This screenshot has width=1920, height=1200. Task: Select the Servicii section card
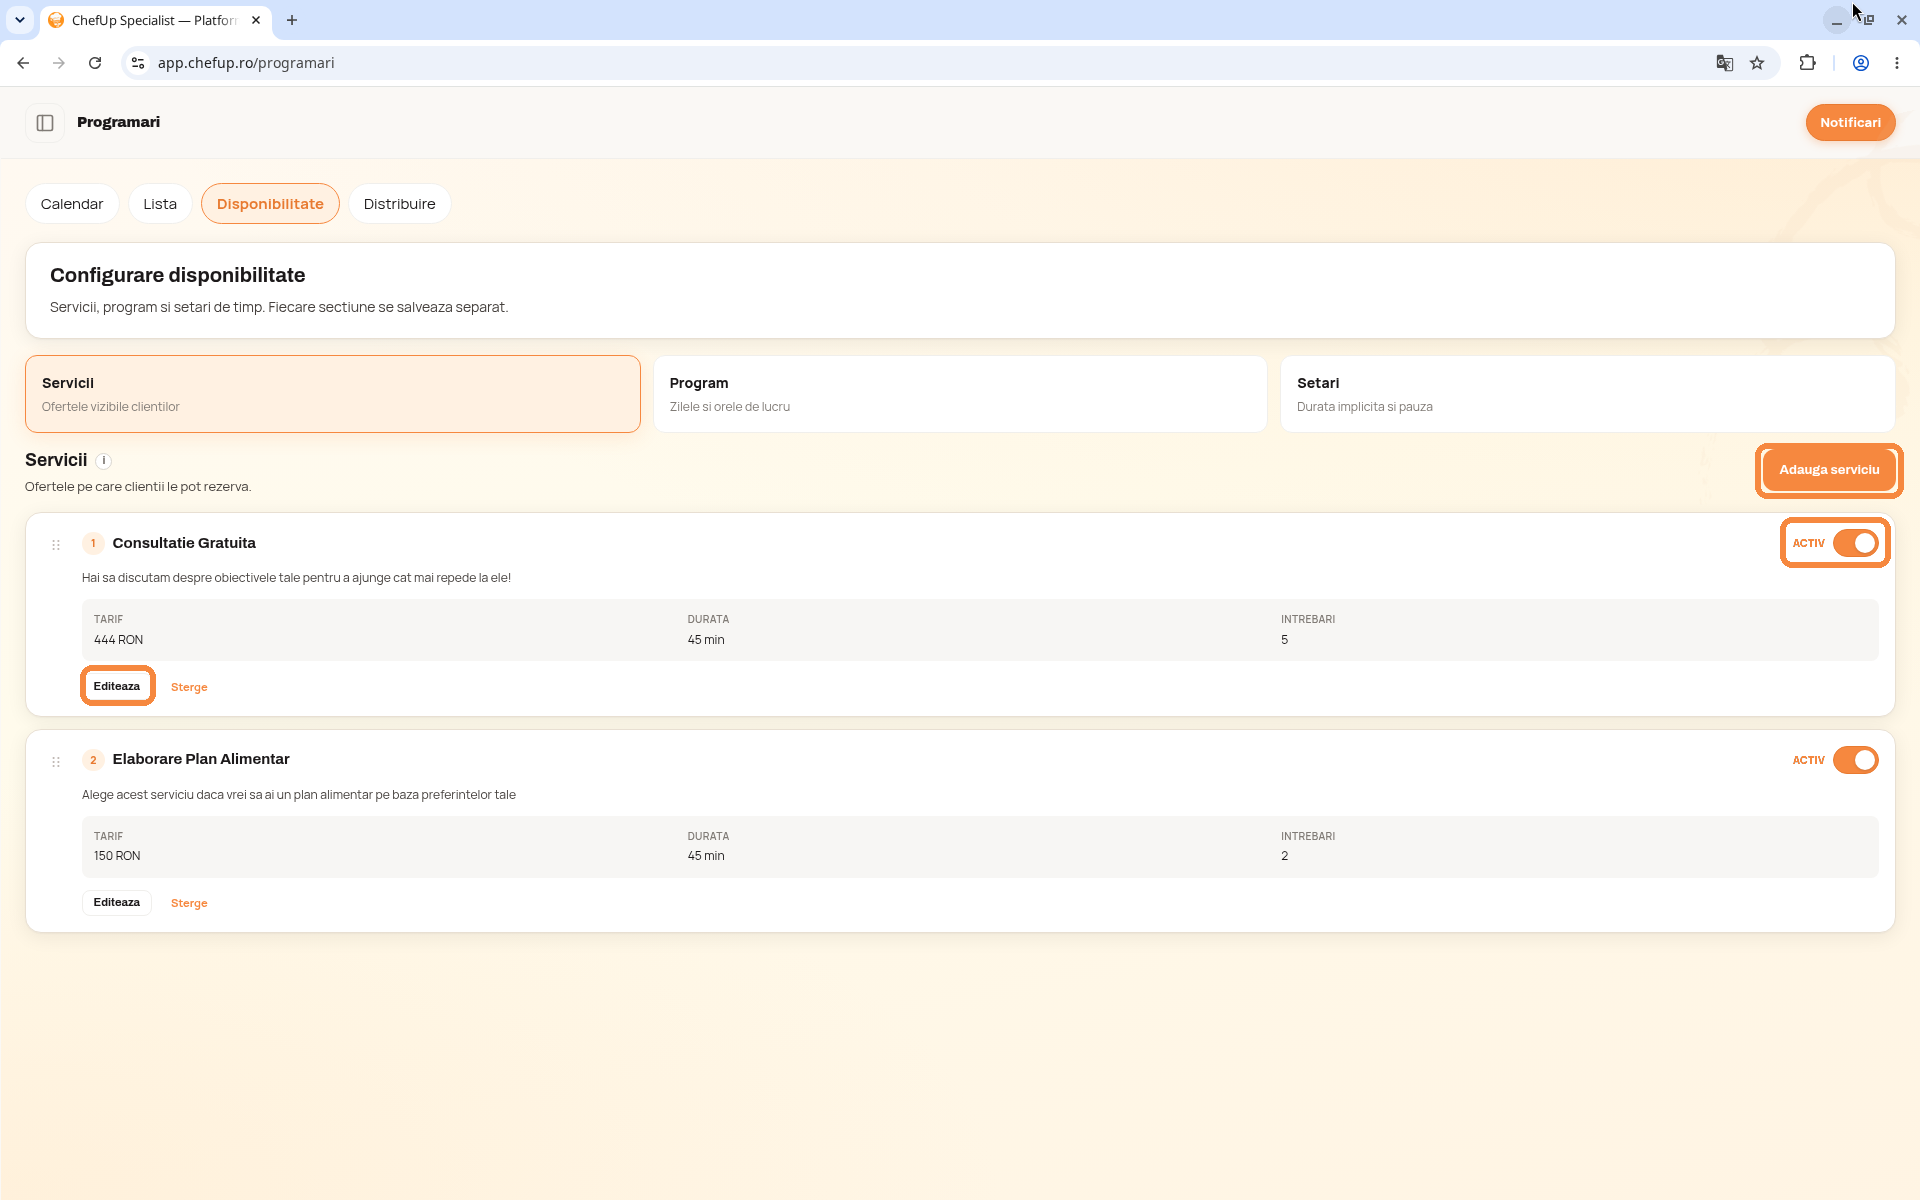coord(333,394)
